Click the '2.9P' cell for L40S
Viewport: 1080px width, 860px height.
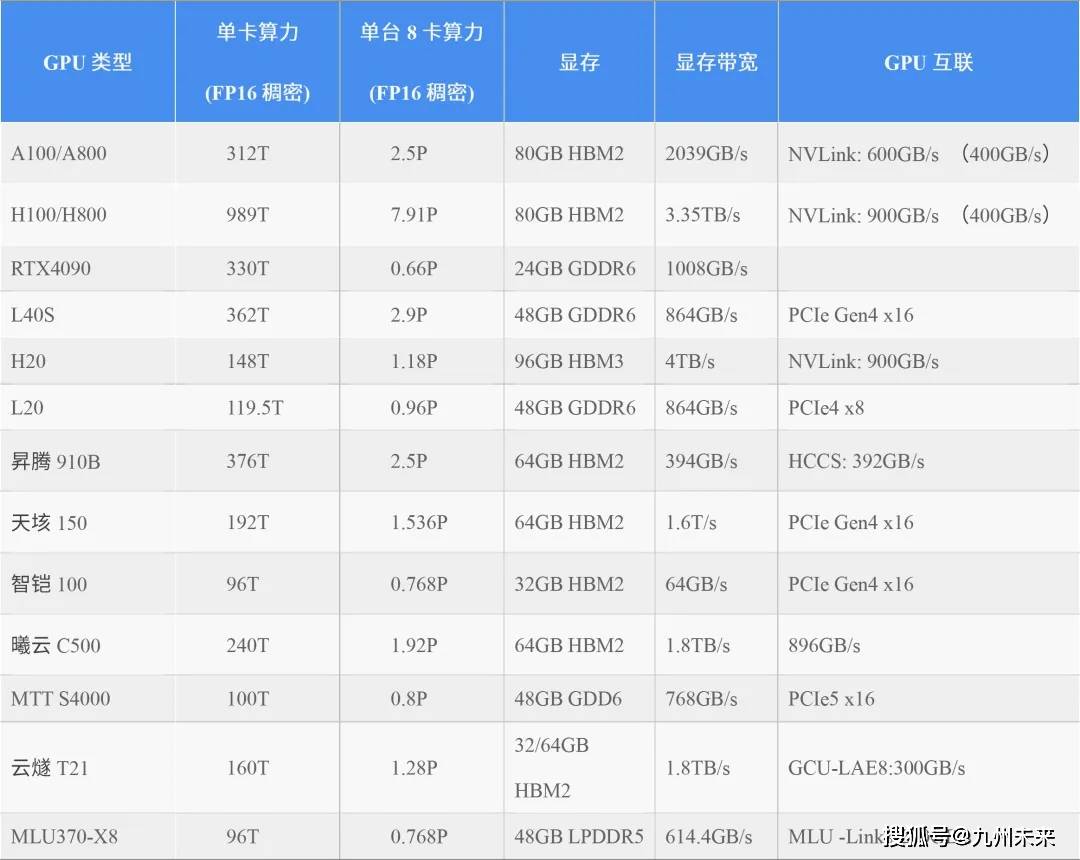[x=409, y=315]
